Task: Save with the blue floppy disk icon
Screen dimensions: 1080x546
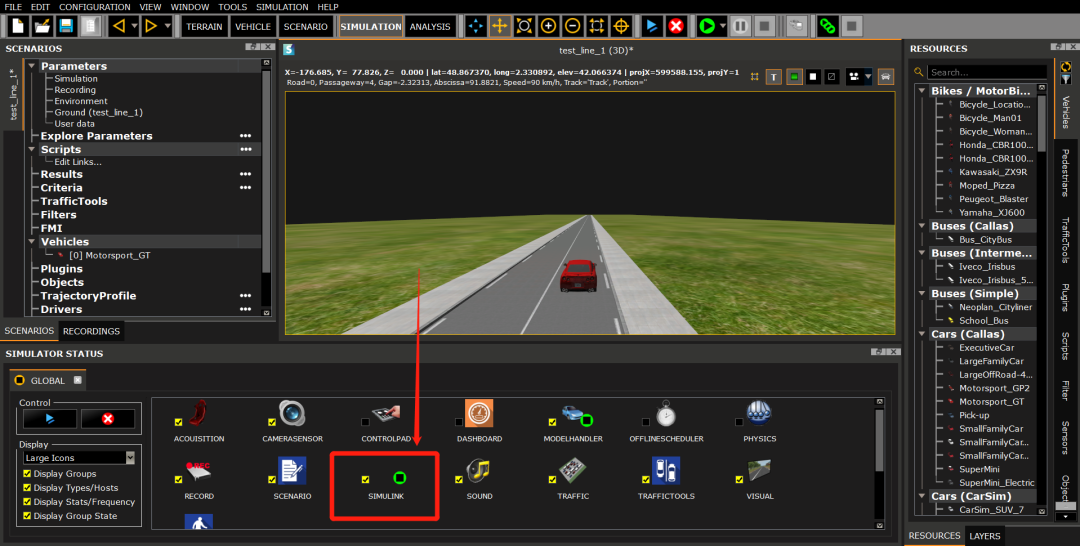Action: tap(66, 26)
